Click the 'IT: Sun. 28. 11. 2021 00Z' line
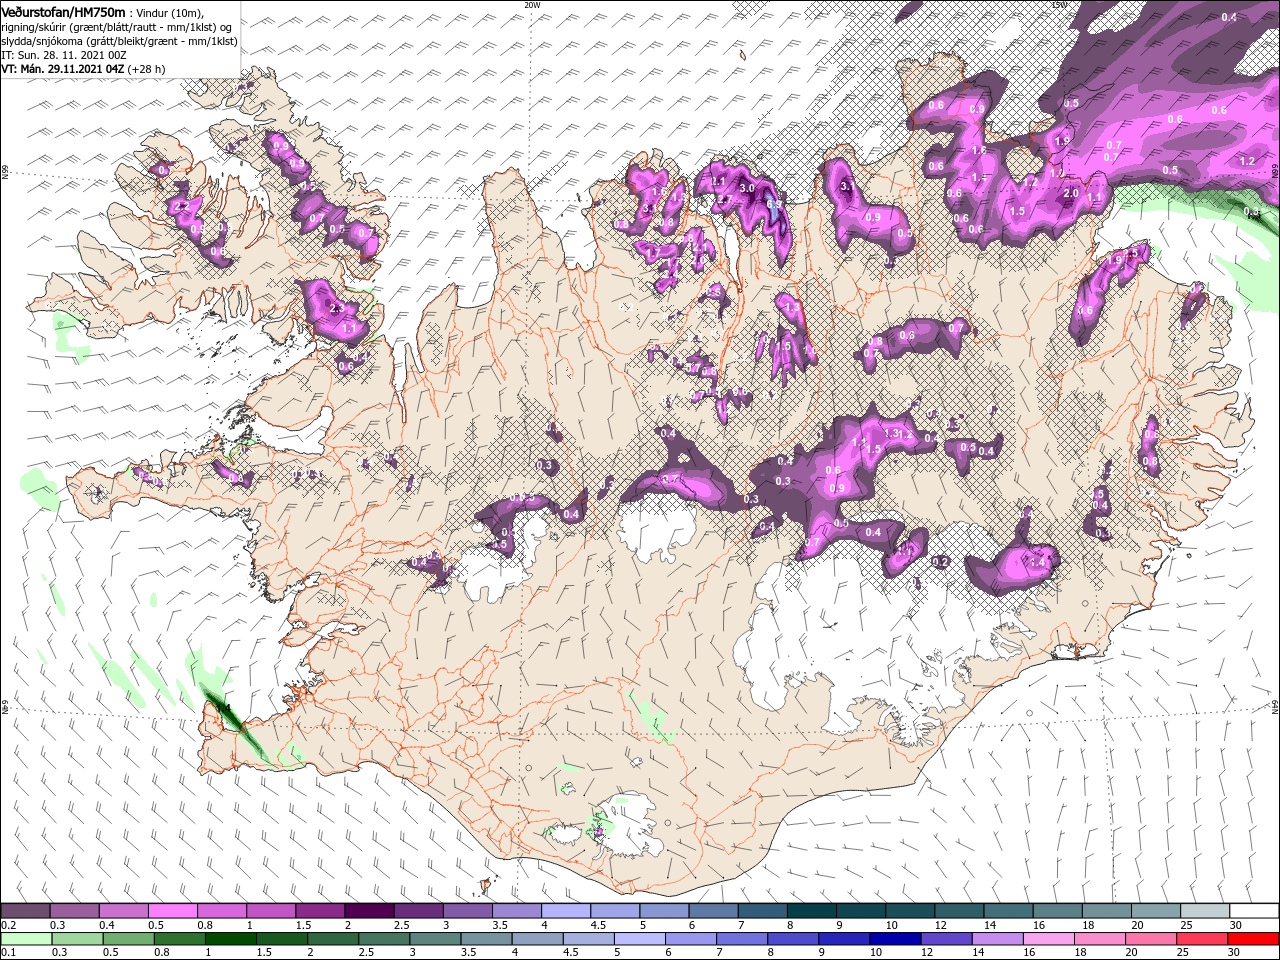 click(64, 55)
